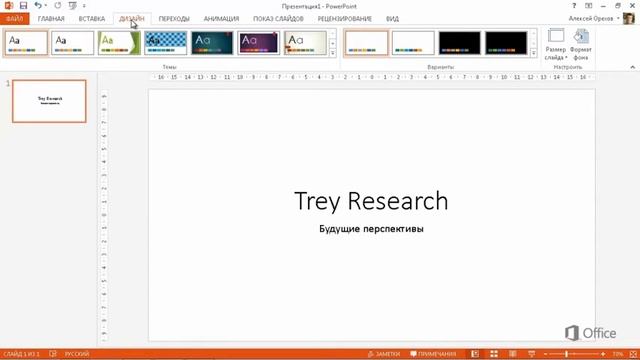Apply the second plain white theme
Viewport: 640px width, 360px height.
[x=73, y=43]
